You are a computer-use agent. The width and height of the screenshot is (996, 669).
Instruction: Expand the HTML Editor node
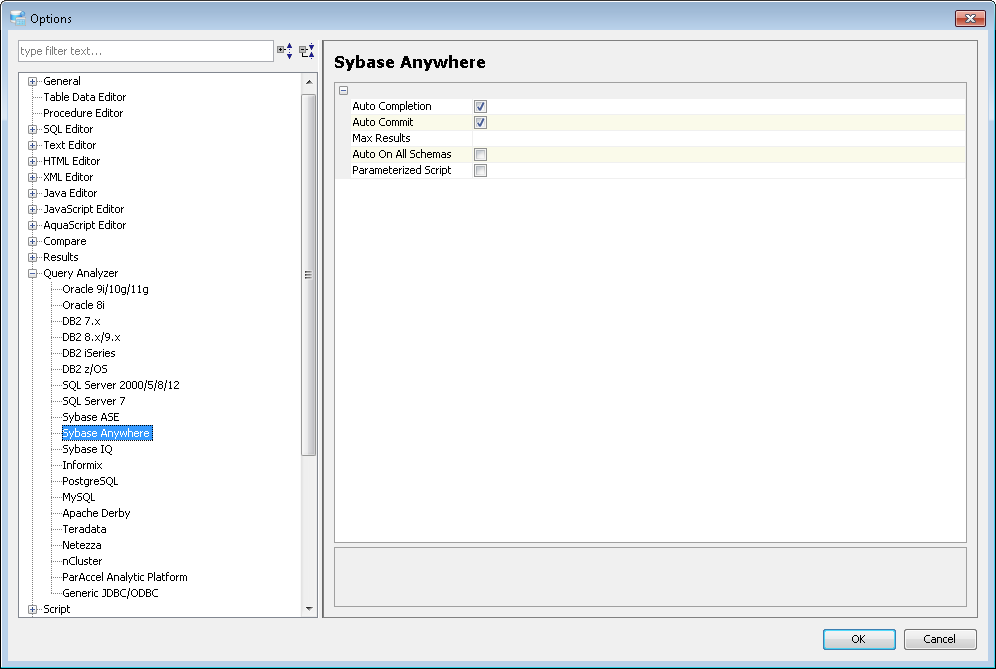[32, 161]
